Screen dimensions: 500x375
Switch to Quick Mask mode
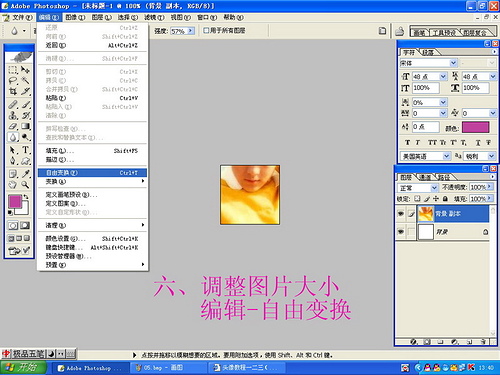[25, 226]
